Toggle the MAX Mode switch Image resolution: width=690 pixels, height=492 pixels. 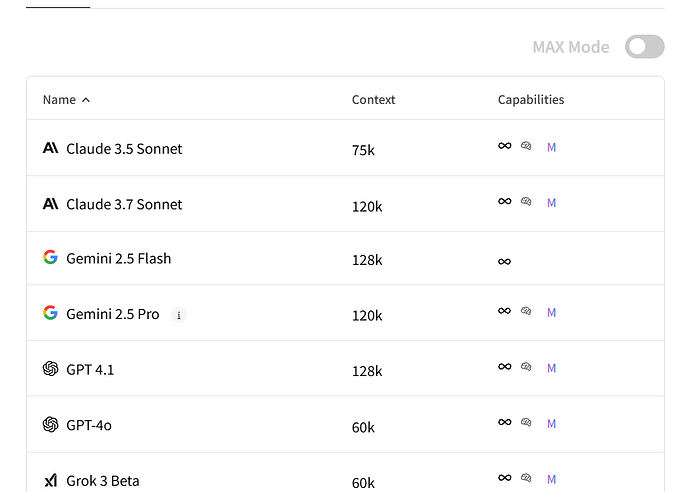tap(645, 47)
